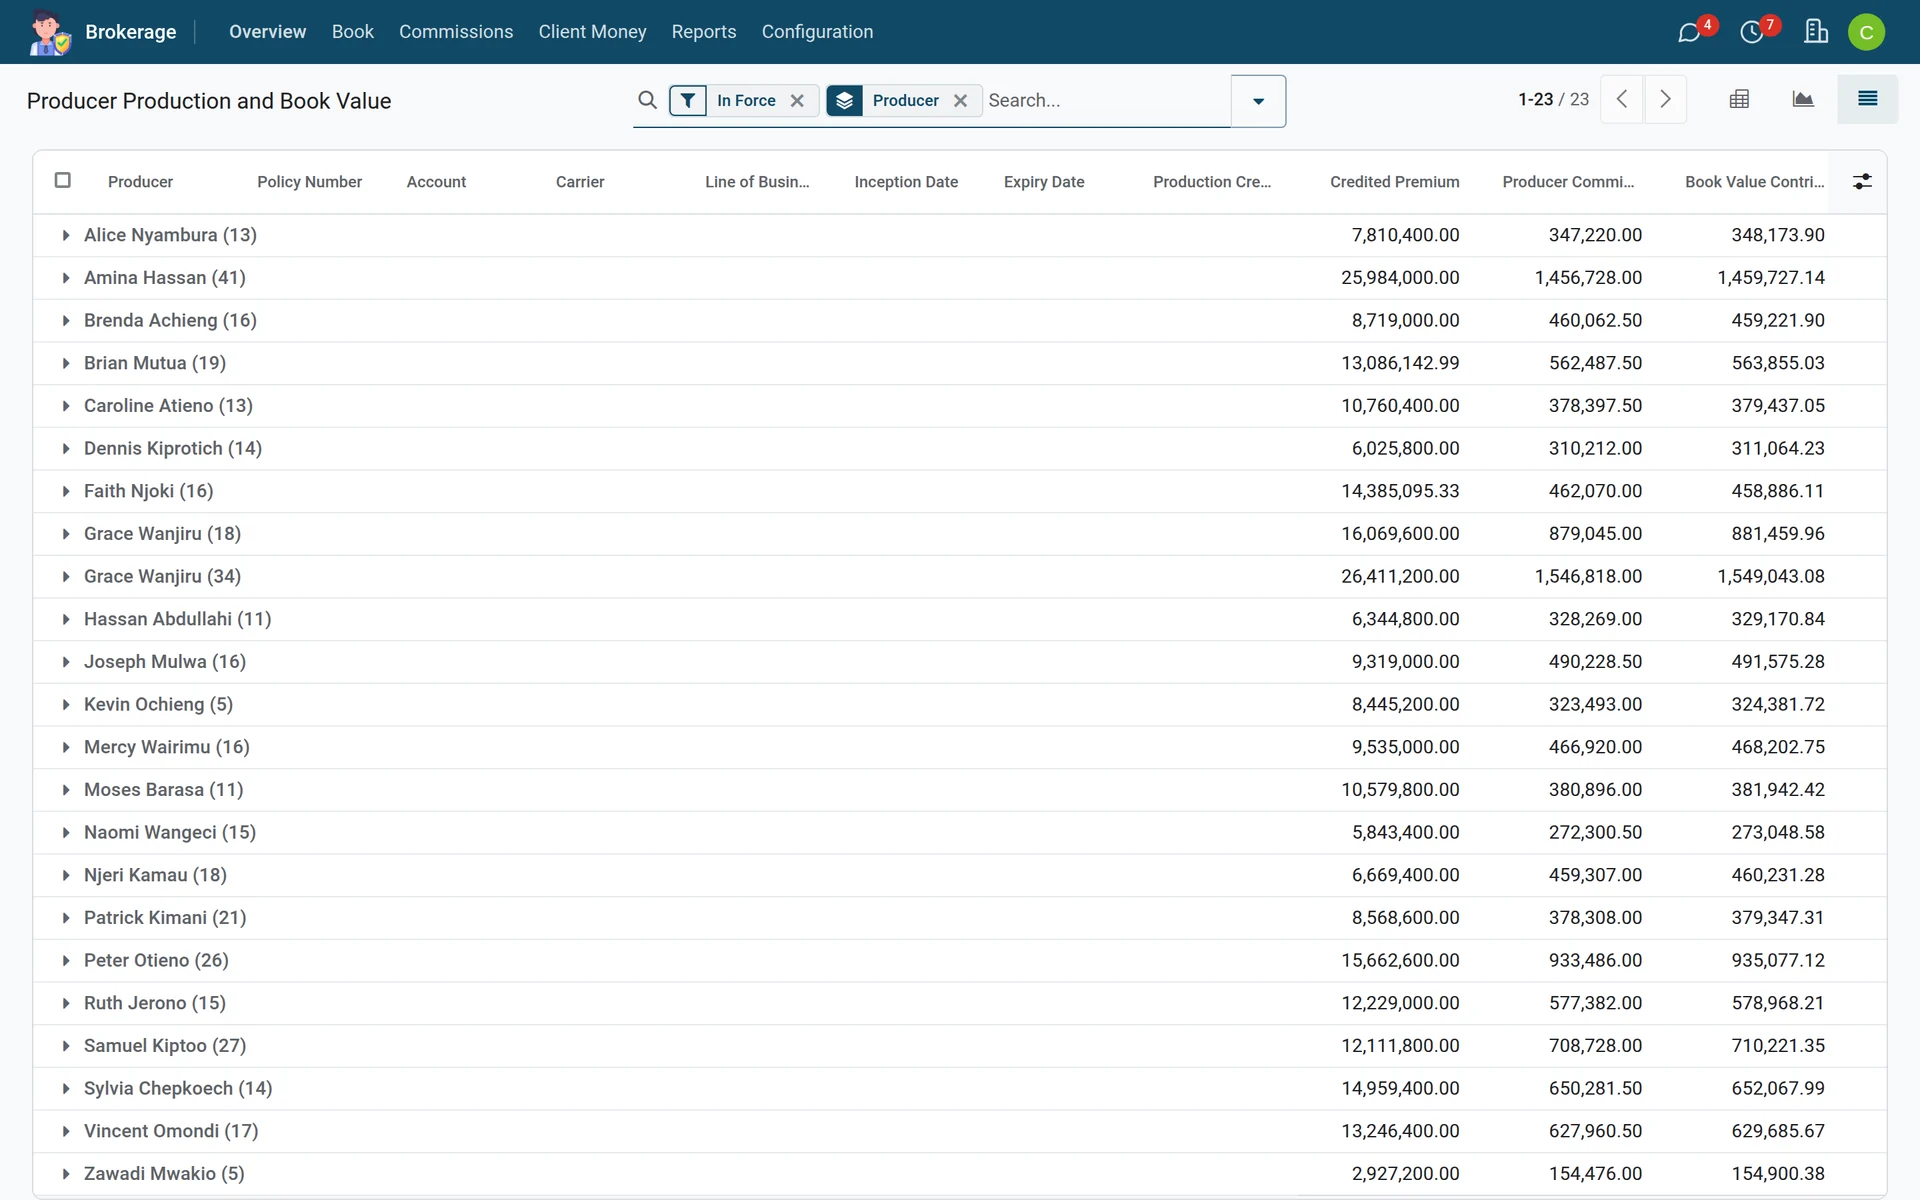Open the user avatar menu labeled C
The height and width of the screenshot is (1200, 1920).
(1866, 32)
